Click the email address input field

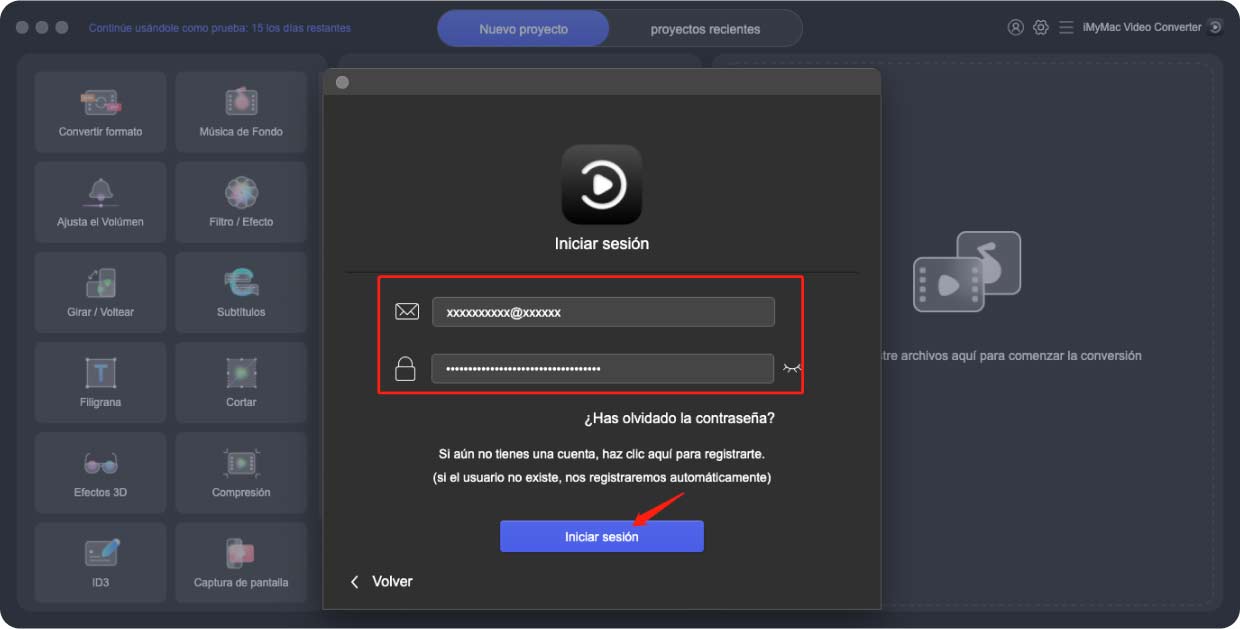tap(603, 312)
